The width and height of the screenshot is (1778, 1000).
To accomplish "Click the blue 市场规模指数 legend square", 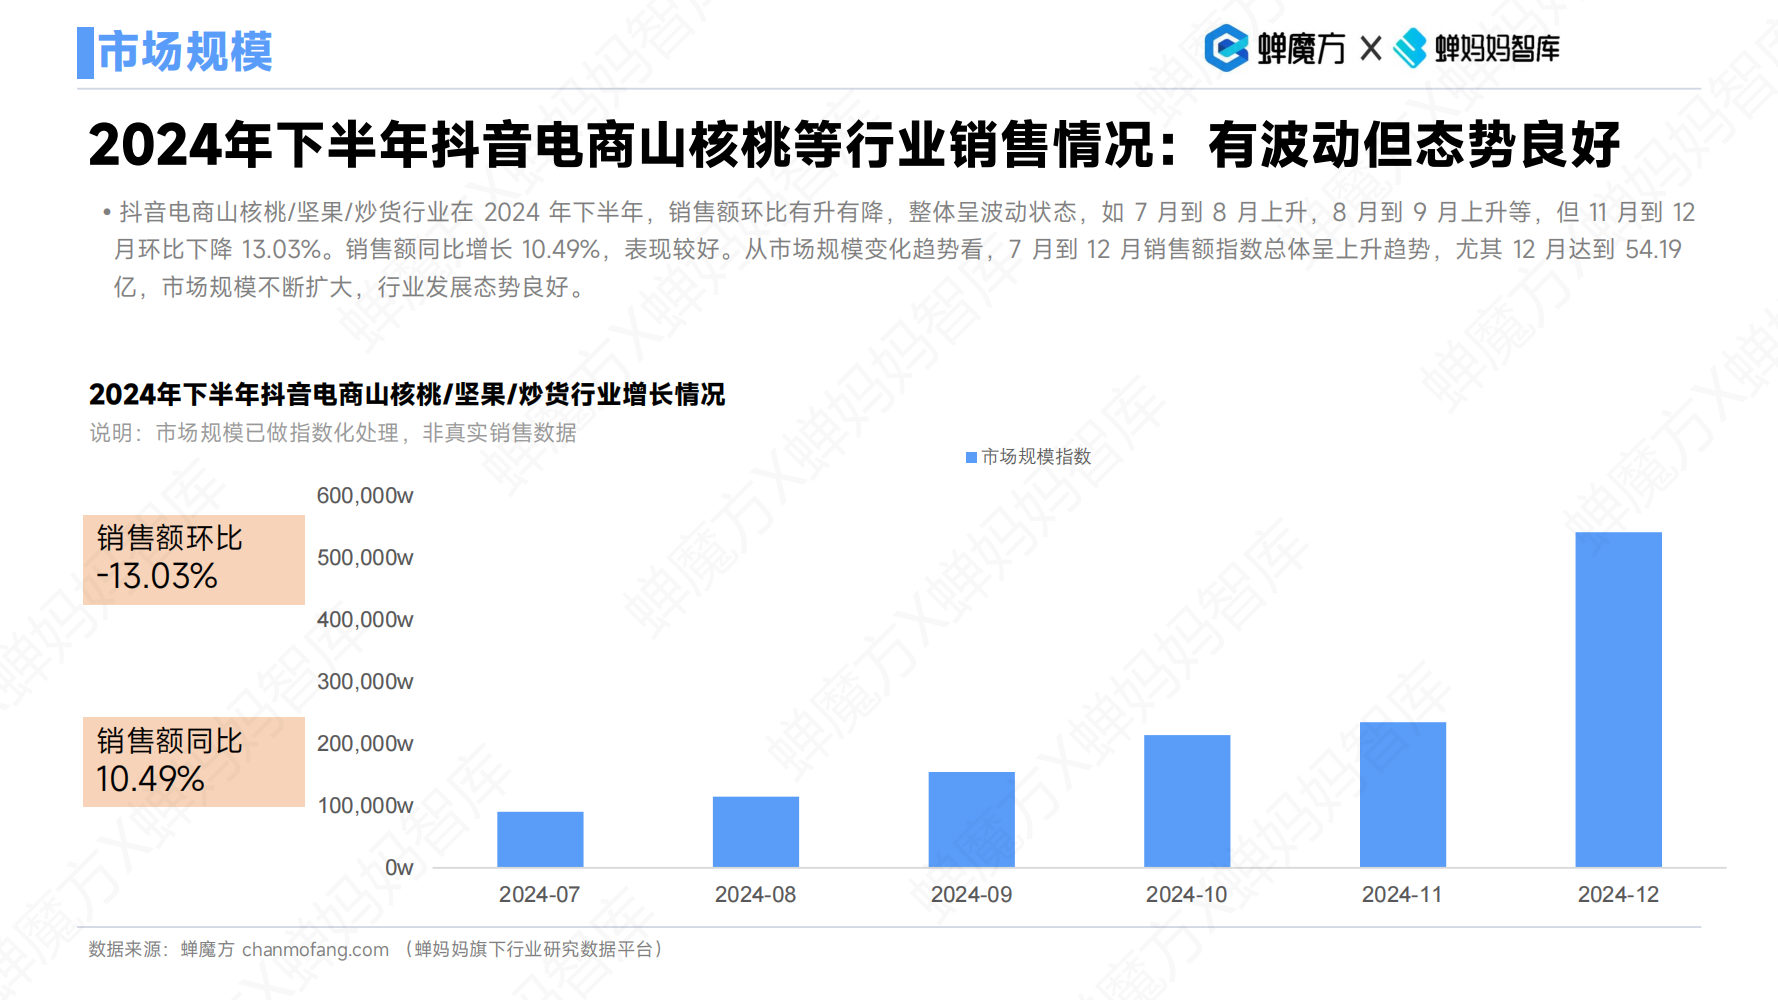I will (x=971, y=457).
